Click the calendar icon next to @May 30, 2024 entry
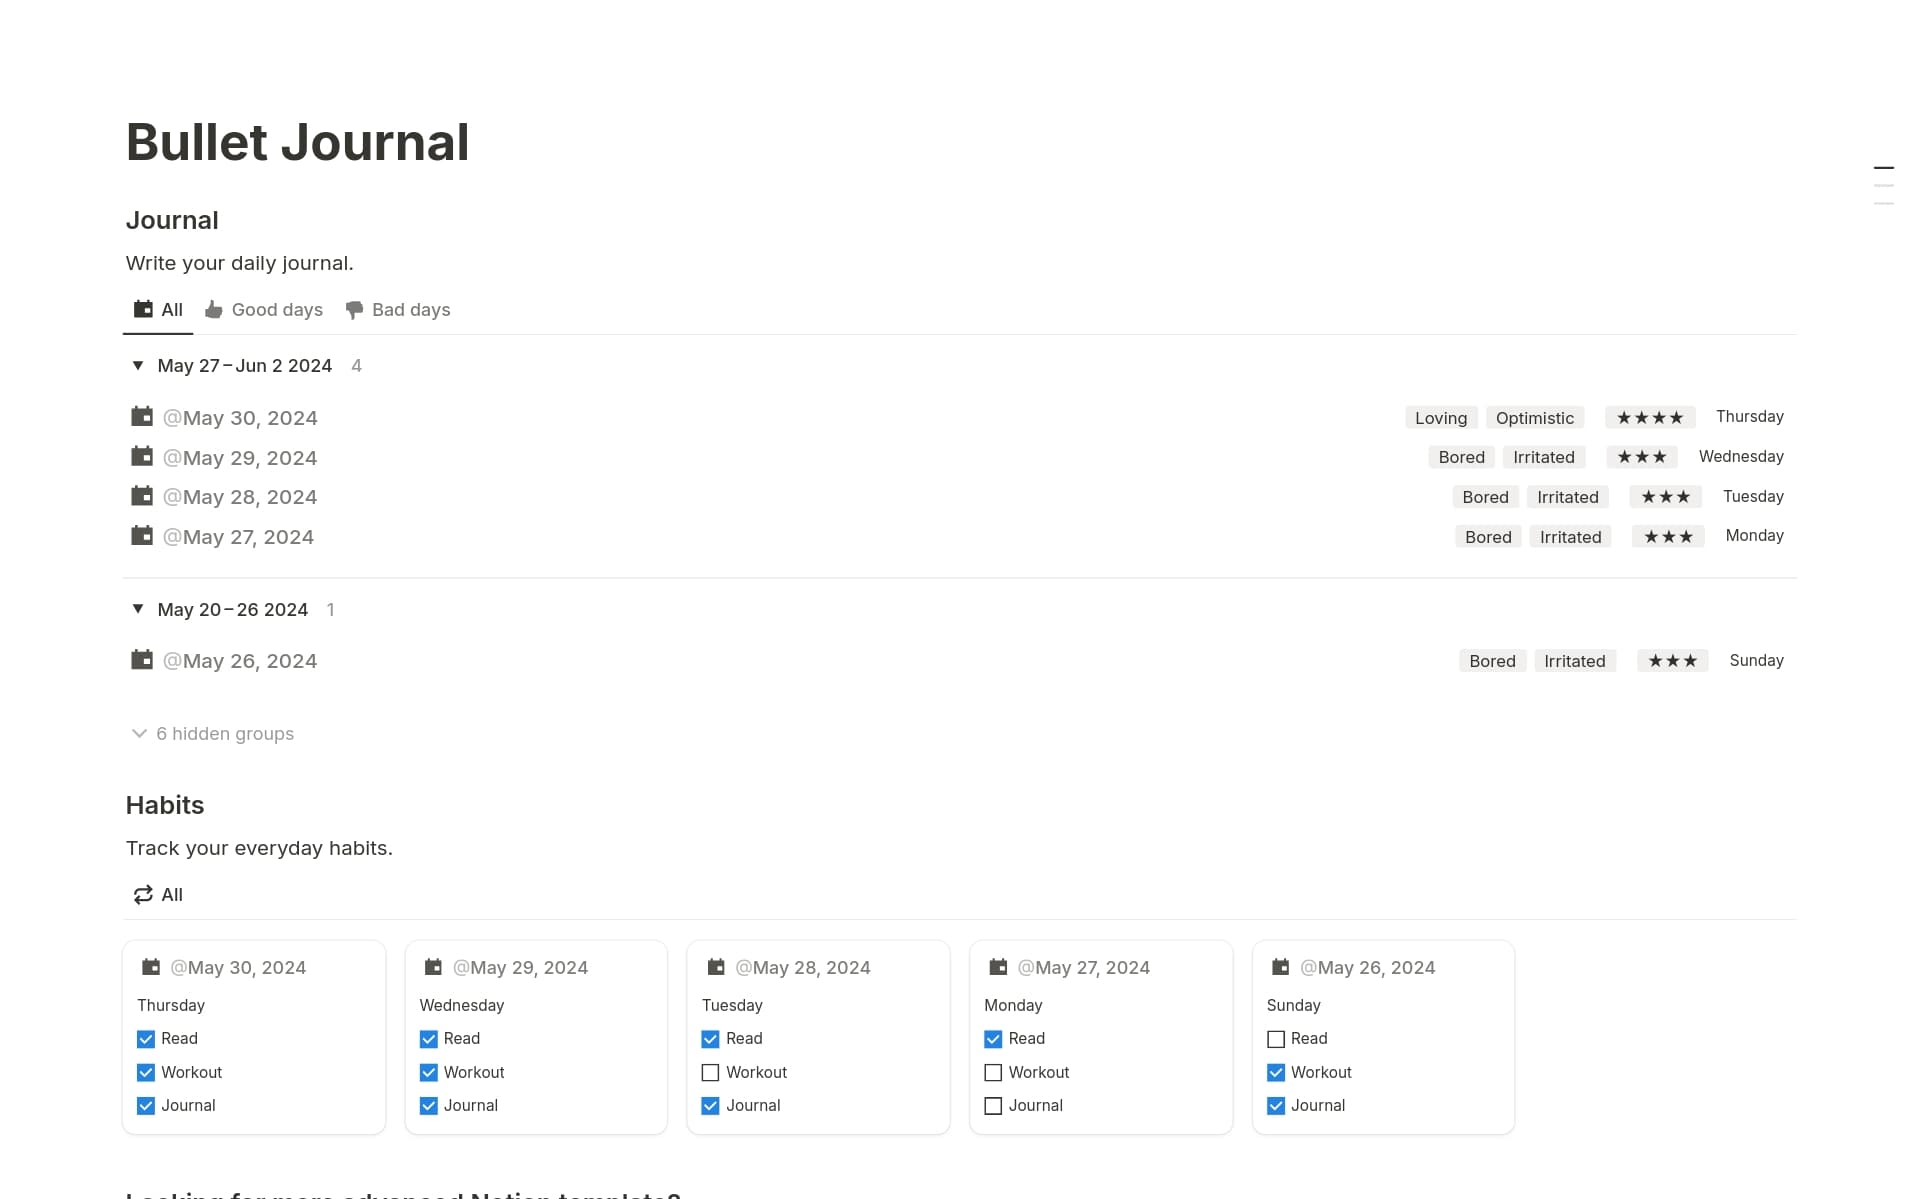This screenshot has height=1199, width=1920. click(x=141, y=416)
